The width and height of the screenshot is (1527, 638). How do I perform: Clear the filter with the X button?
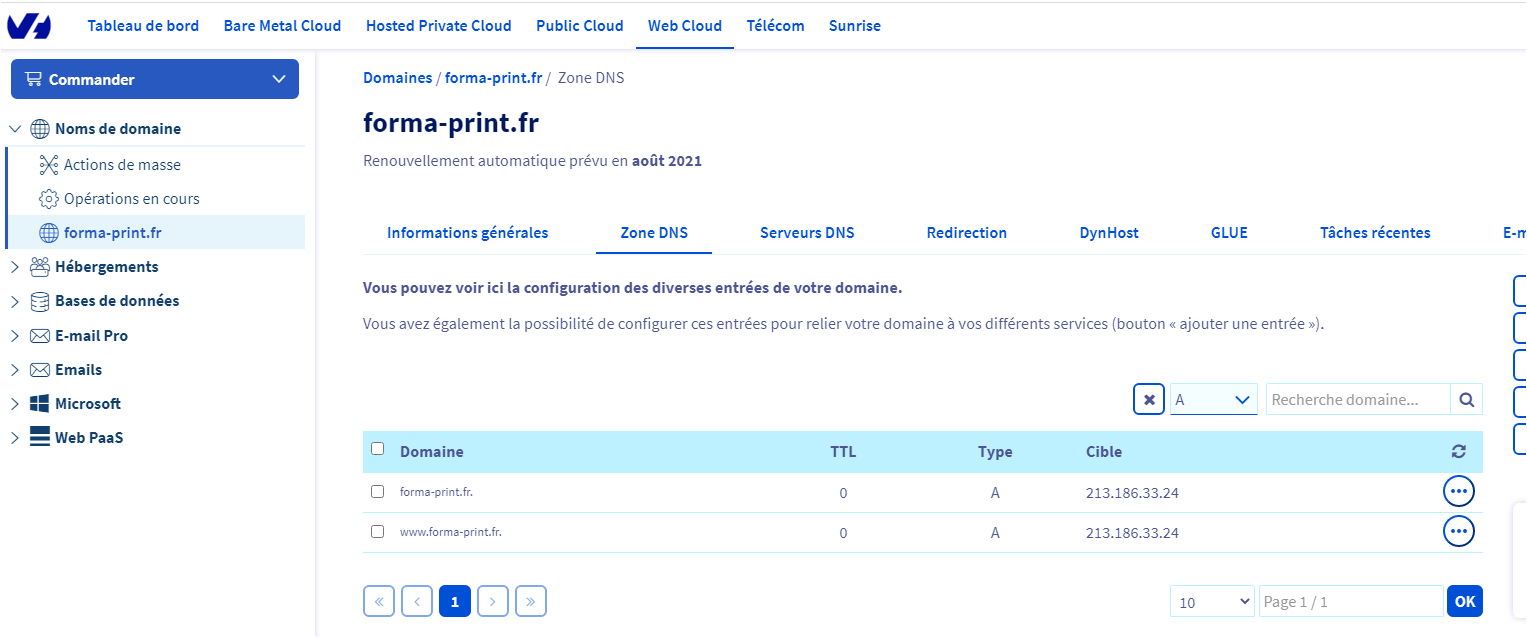pos(1149,400)
